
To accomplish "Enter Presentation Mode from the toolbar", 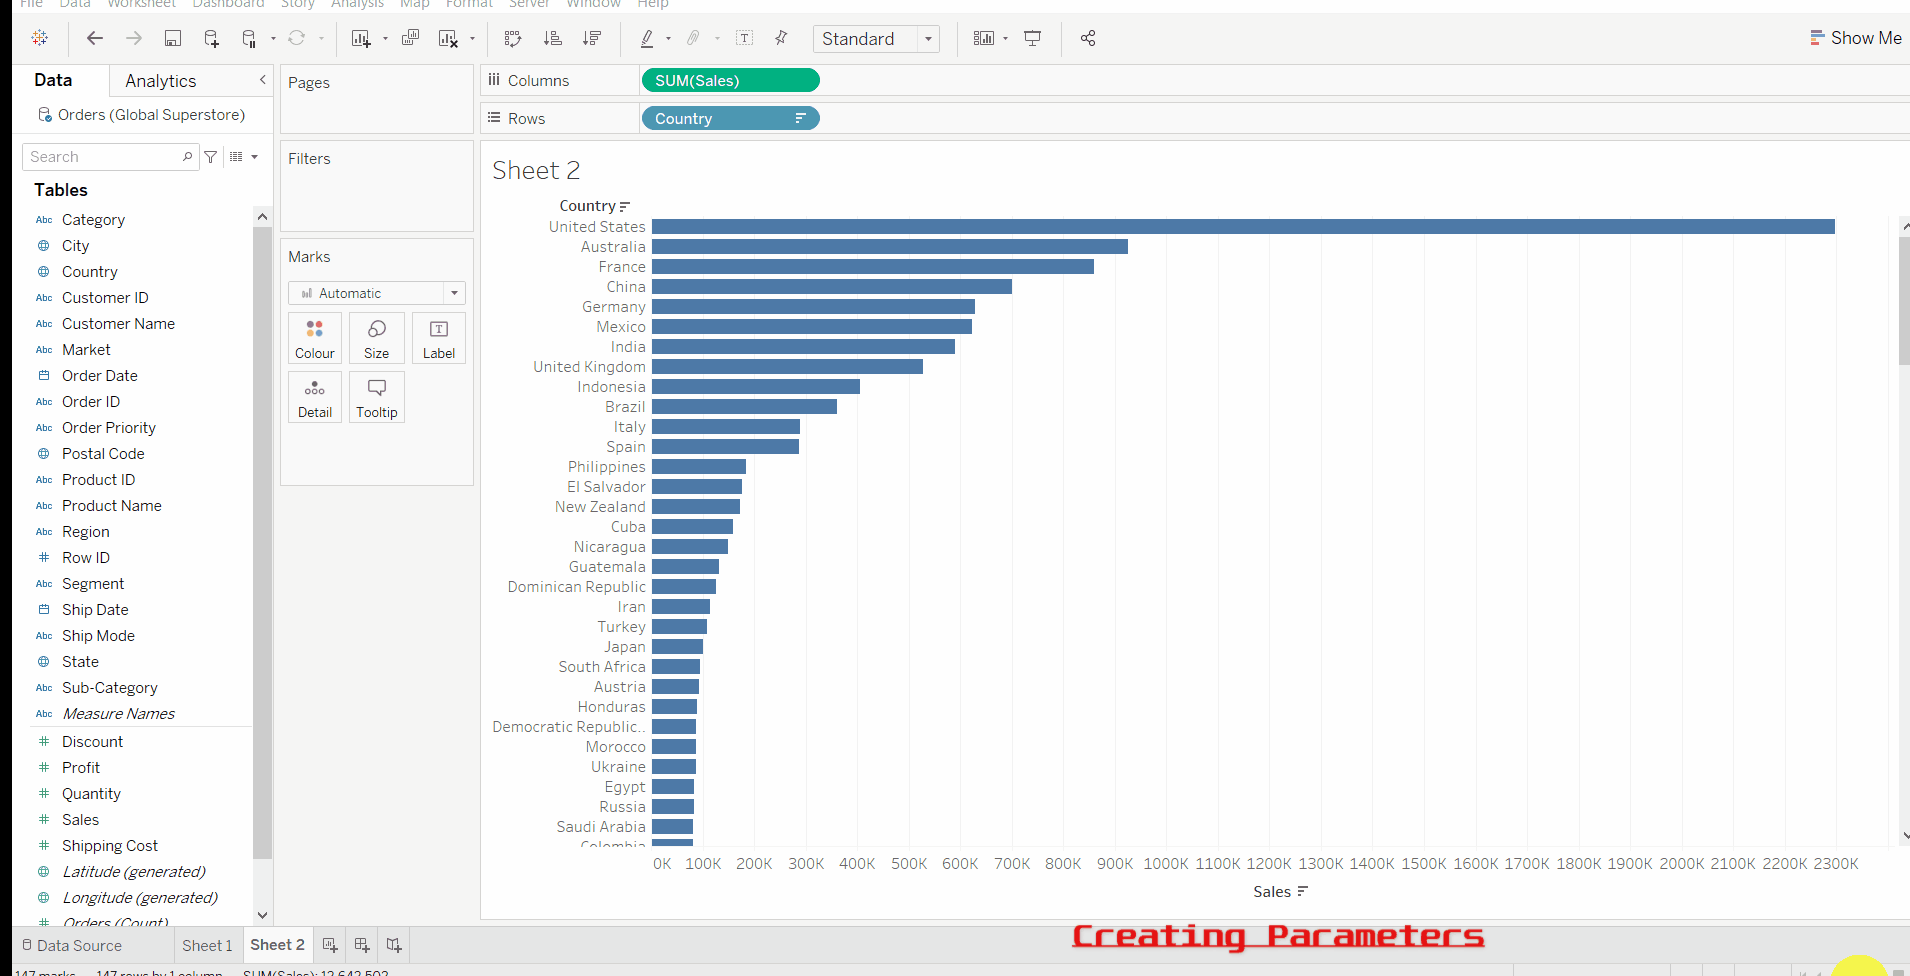I will tap(1033, 38).
